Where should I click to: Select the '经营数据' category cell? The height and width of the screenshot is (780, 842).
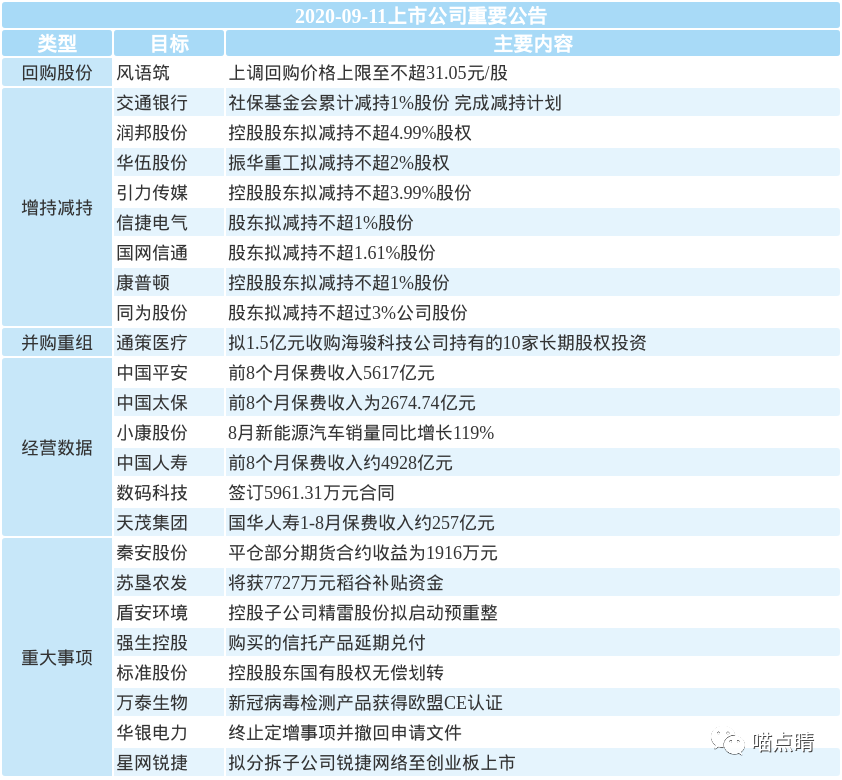coord(57,447)
